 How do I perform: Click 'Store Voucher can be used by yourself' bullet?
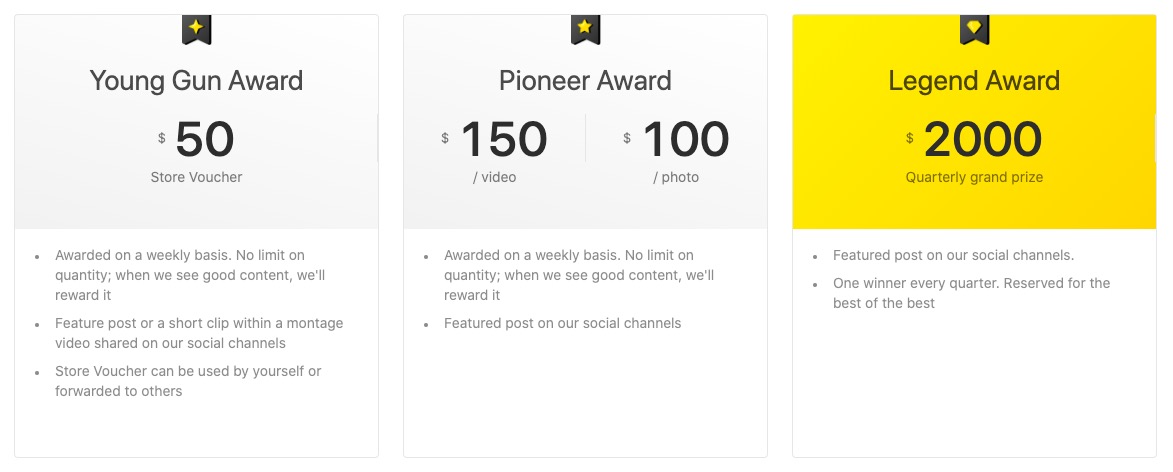(x=188, y=381)
